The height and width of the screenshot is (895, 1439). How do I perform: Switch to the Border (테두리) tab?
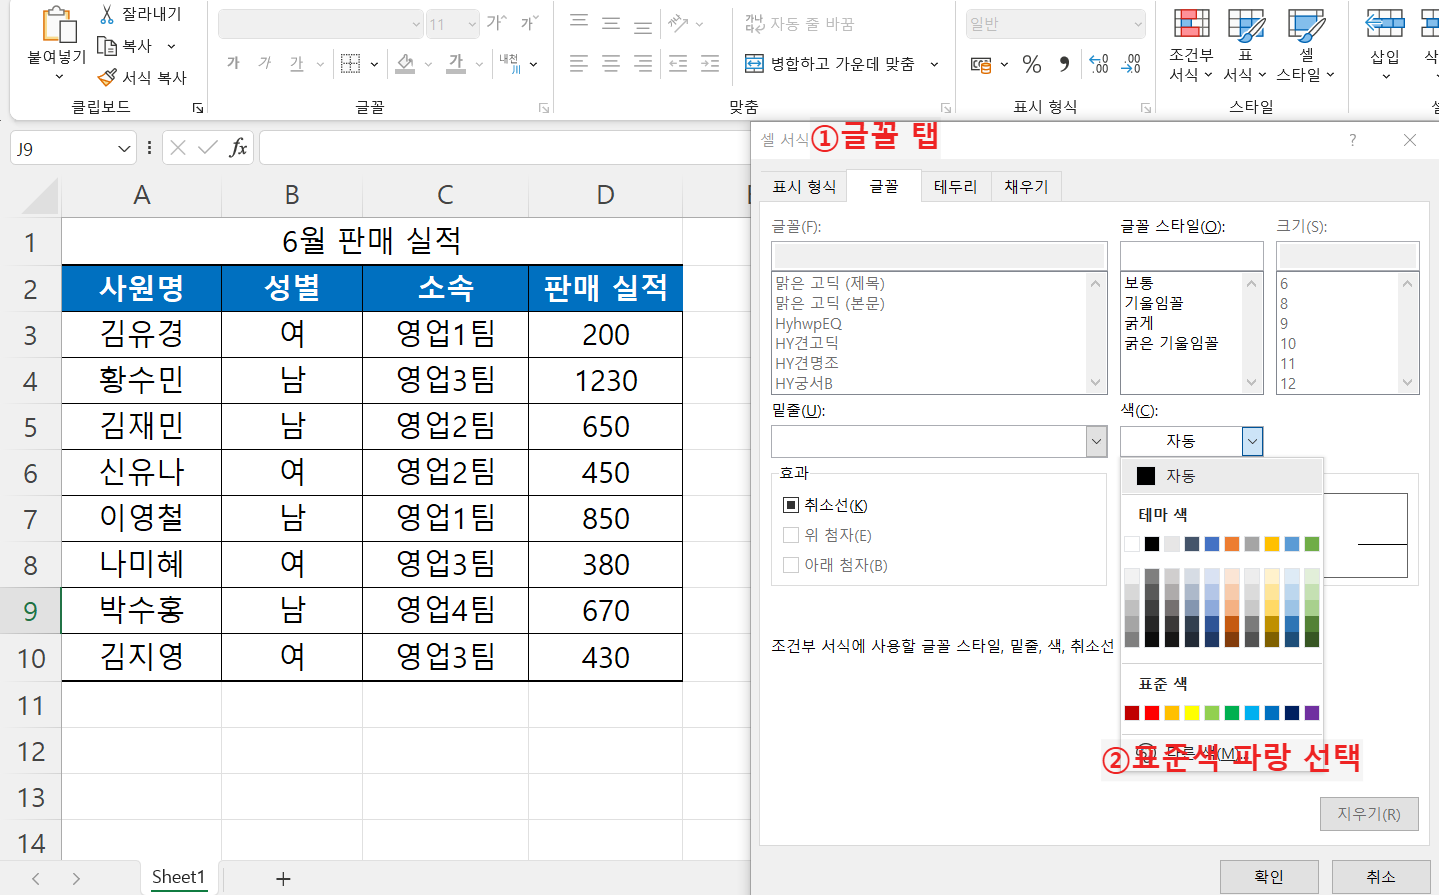click(954, 185)
